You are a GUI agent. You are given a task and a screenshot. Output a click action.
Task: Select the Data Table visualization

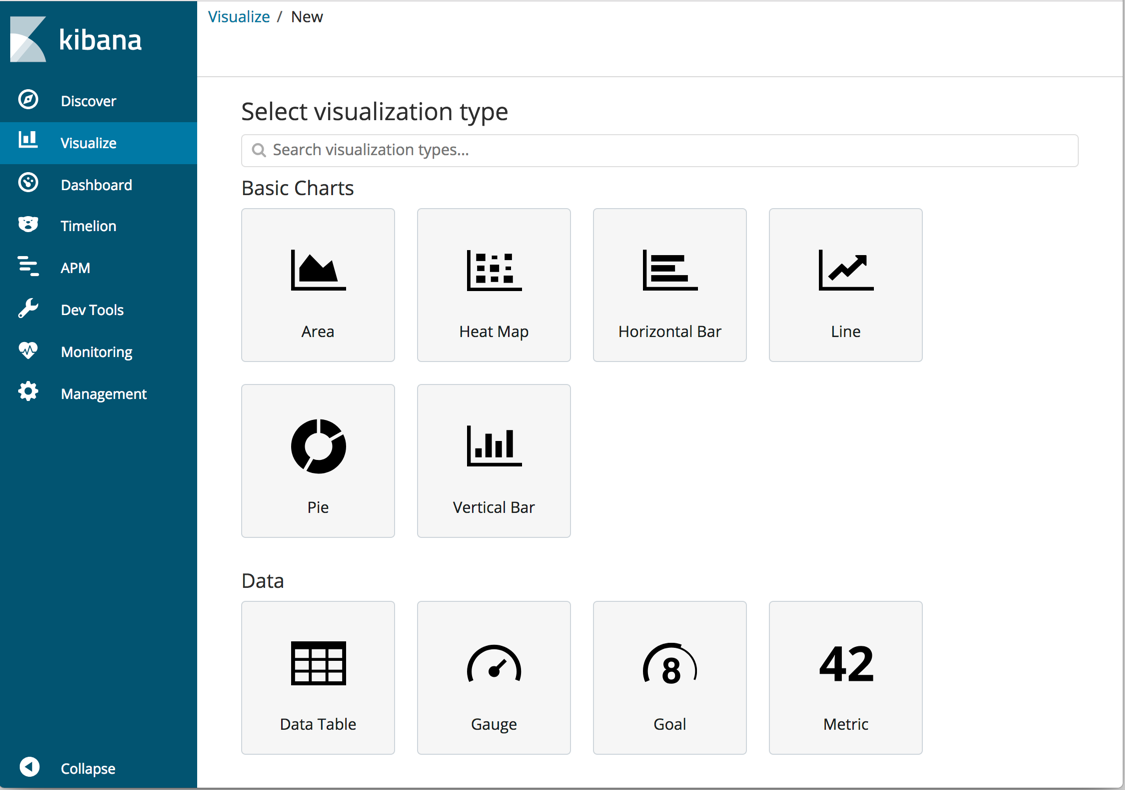(x=317, y=677)
